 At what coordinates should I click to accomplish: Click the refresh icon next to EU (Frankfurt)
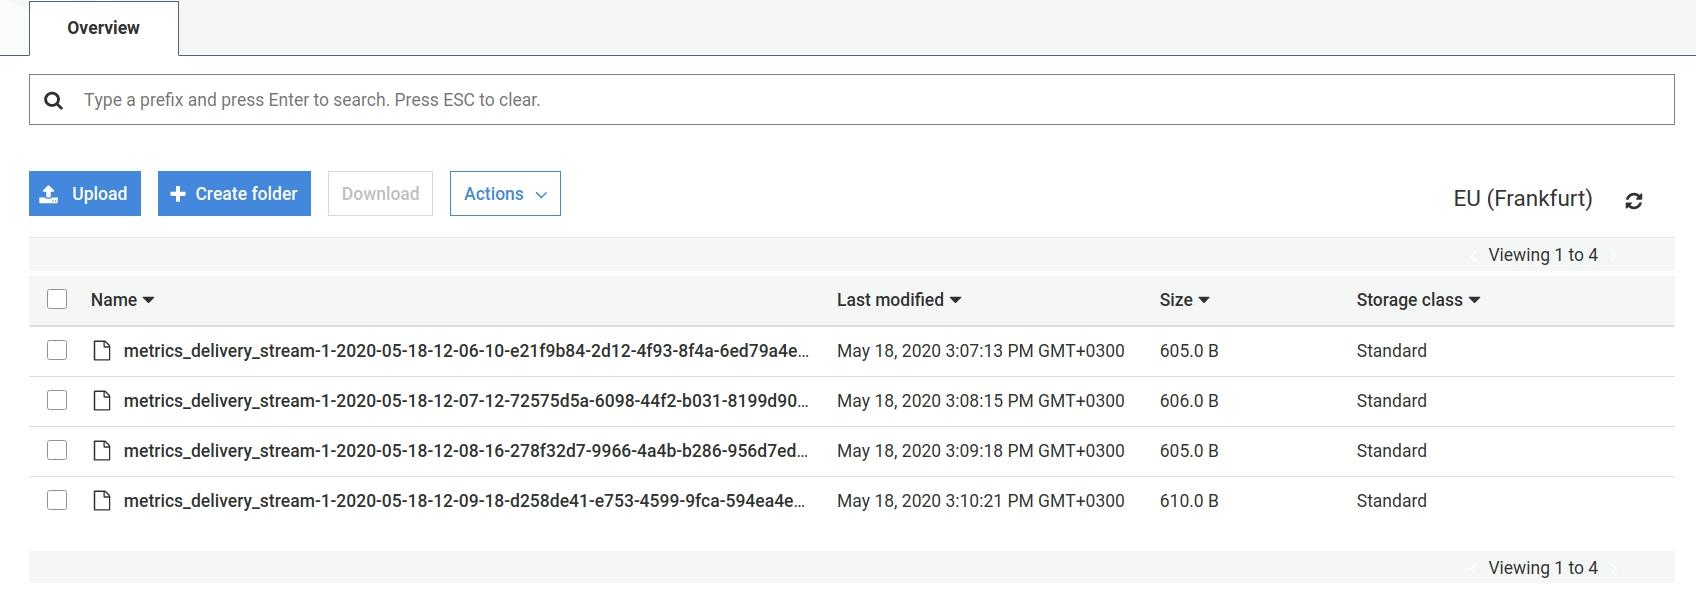coord(1635,200)
